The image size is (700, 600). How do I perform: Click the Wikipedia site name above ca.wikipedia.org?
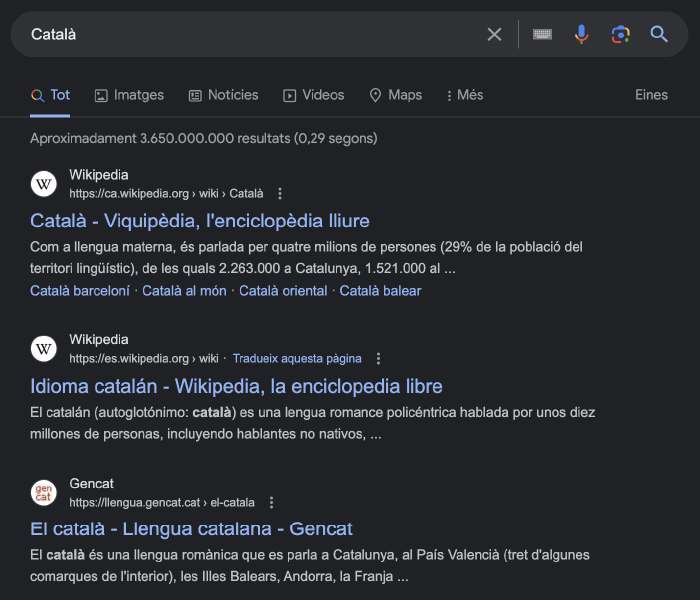tap(99, 175)
